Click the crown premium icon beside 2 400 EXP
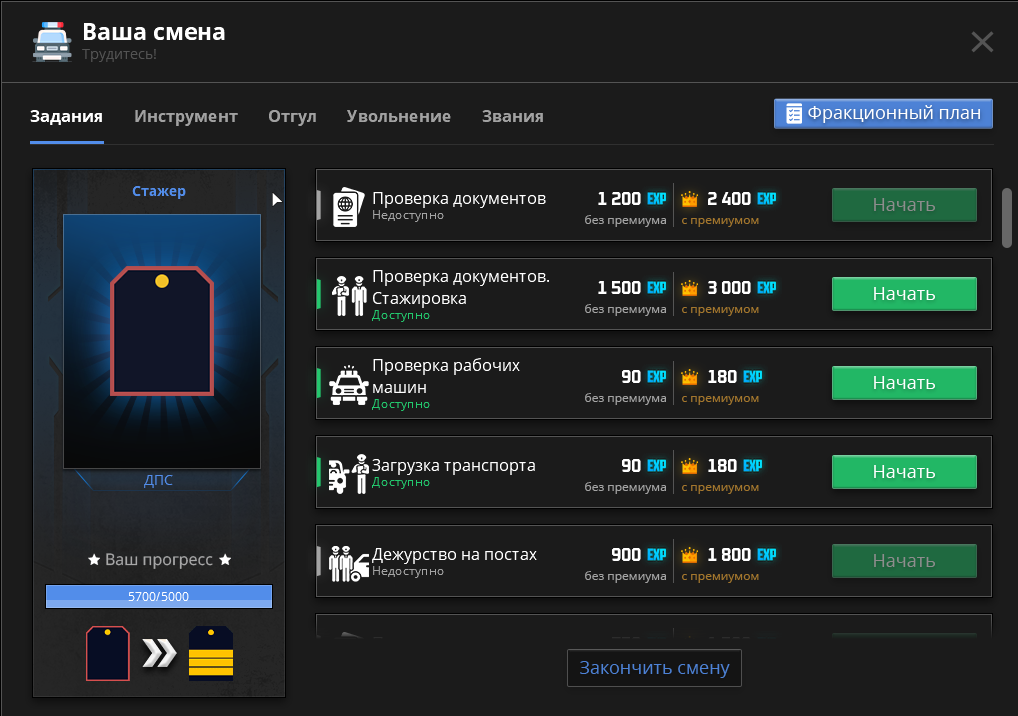This screenshot has width=1018, height=716. (689, 199)
